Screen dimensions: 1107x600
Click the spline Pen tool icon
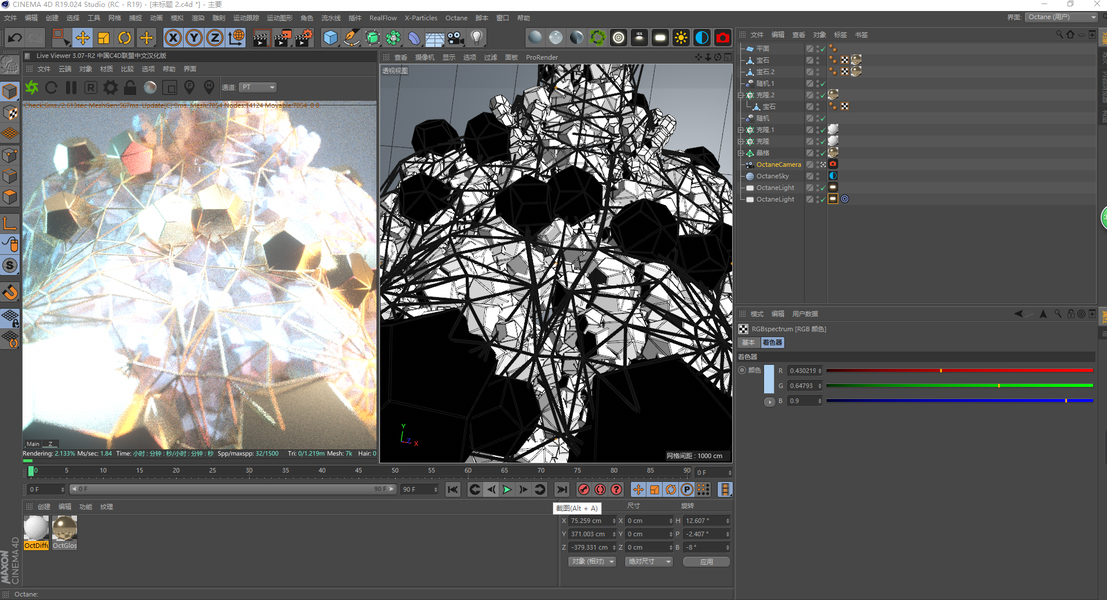tap(351, 37)
